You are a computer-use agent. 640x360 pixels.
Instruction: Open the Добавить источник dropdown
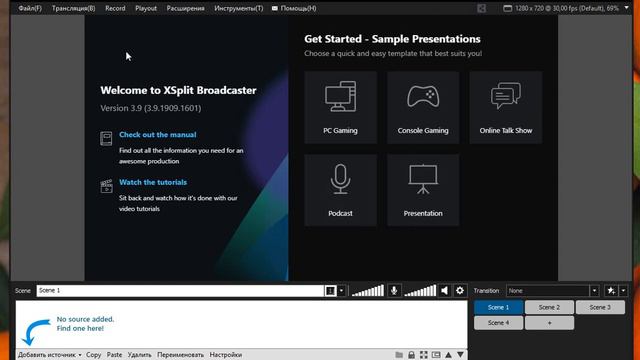[x=50, y=355]
